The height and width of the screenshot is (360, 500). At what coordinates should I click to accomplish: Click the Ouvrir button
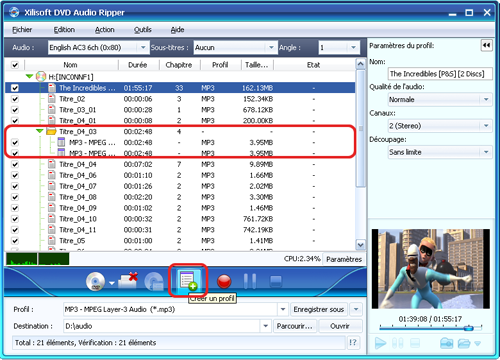click(x=340, y=326)
